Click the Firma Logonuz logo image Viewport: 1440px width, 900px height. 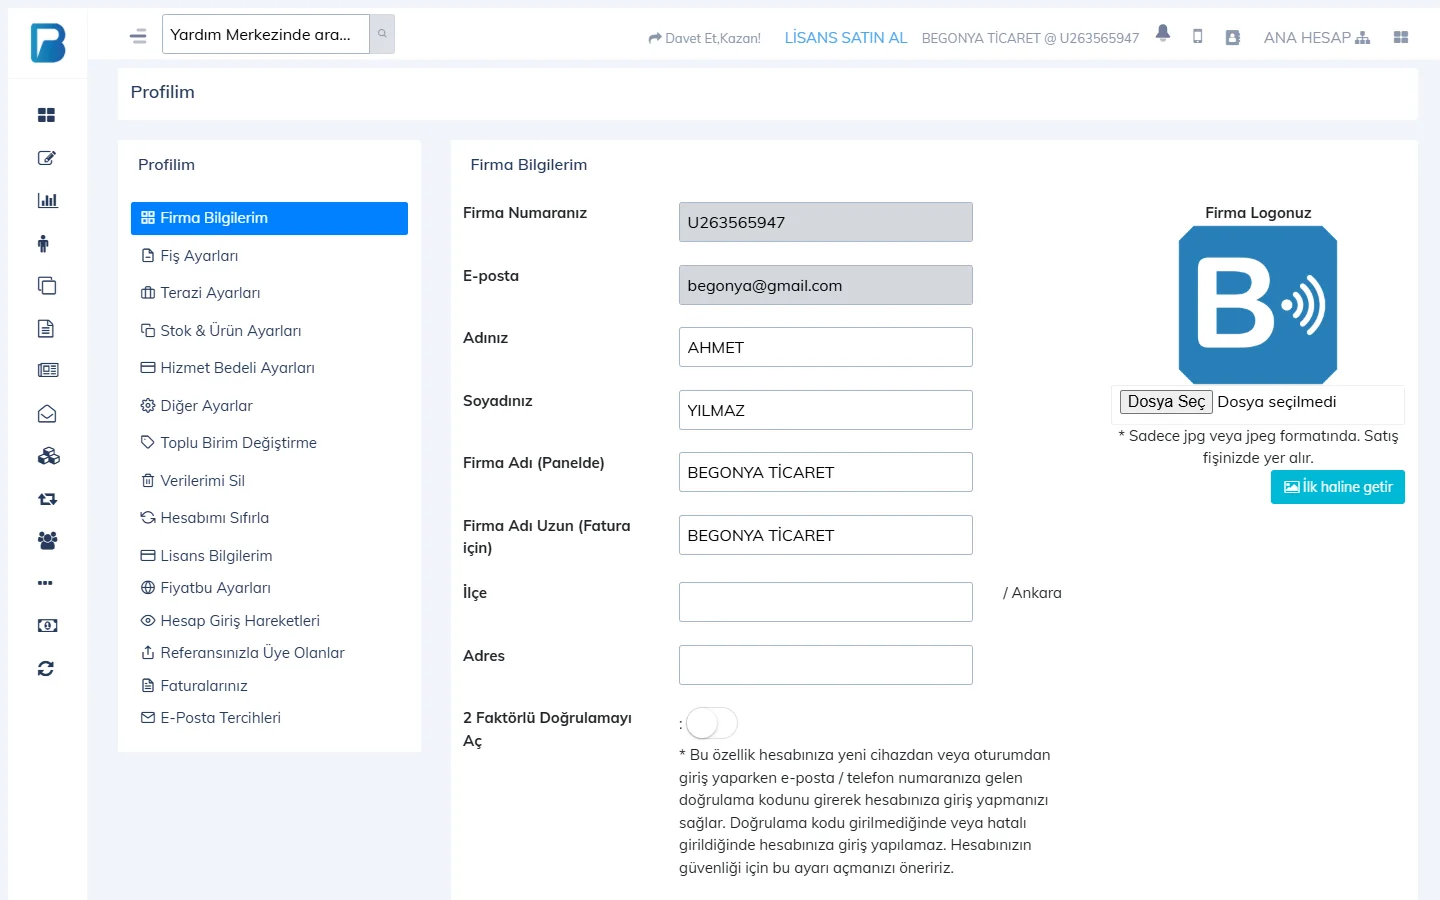click(1258, 305)
